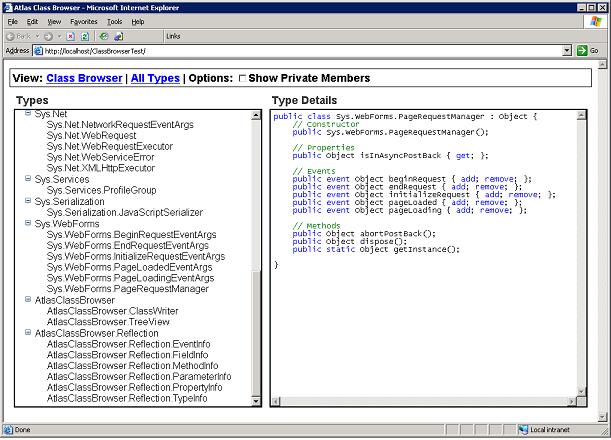This screenshot has width=611, height=440.
Task: Collapse the Sys.Services tree node
Action: [x=28, y=178]
